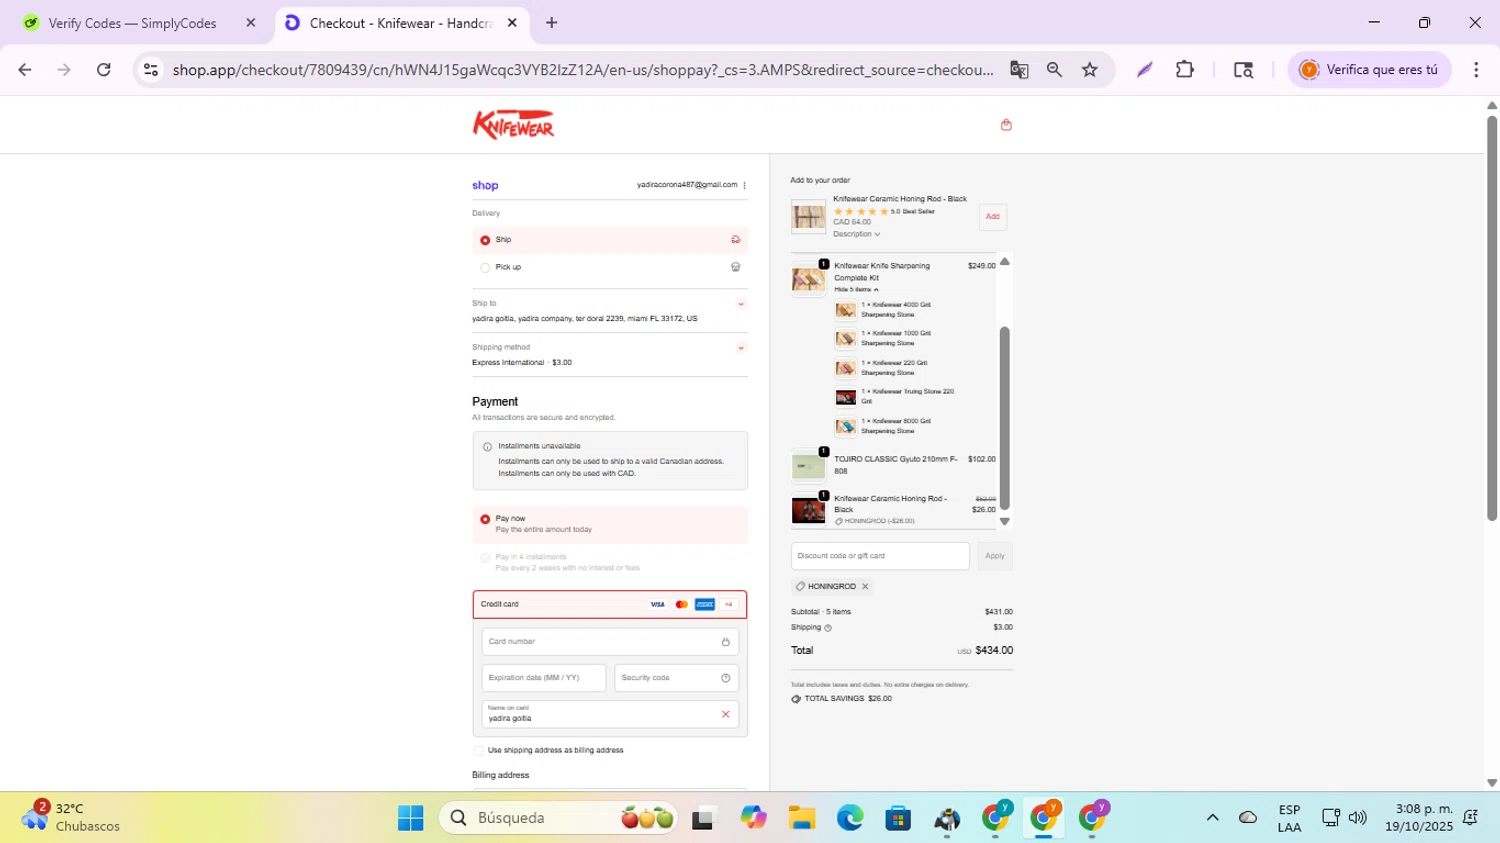Open the Chrome three-dot menu

click(1476, 70)
